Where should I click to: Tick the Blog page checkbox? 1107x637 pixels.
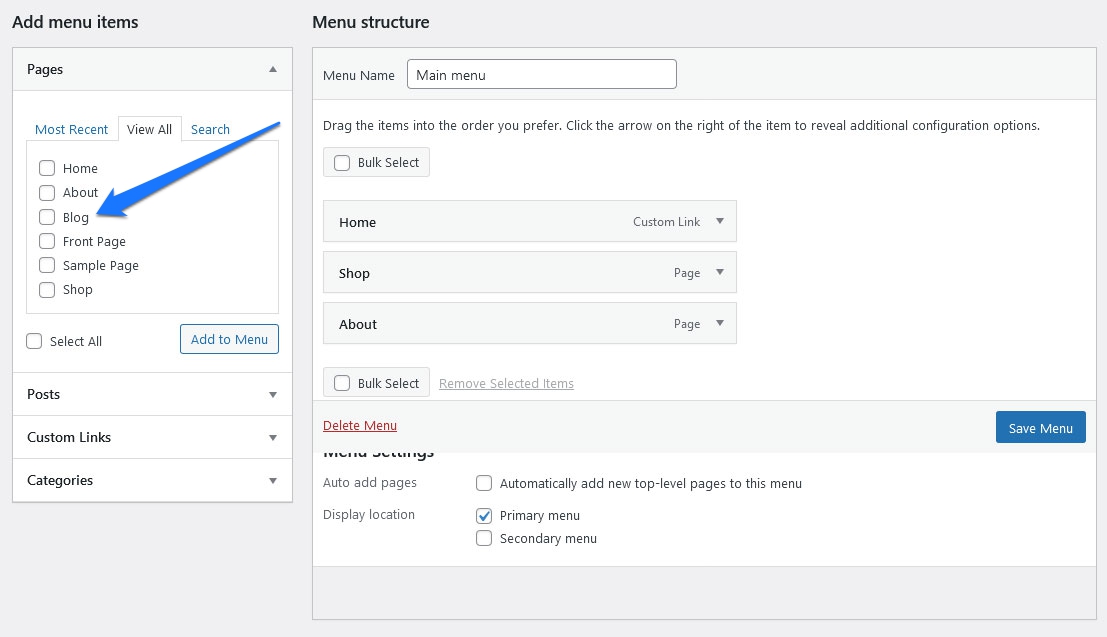[x=47, y=217]
